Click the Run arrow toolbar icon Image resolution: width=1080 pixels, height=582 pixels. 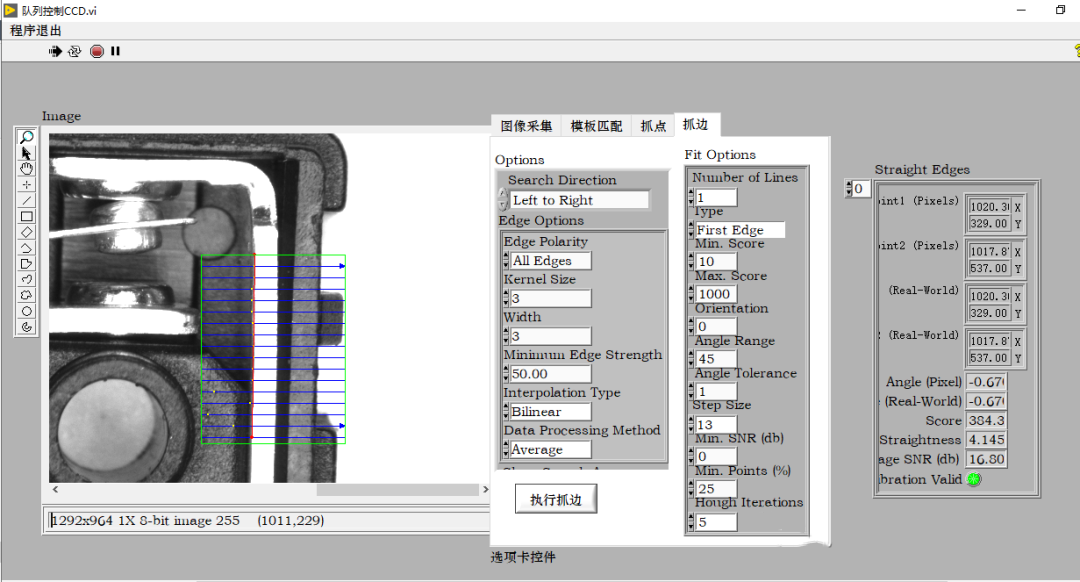(x=55, y=51)
